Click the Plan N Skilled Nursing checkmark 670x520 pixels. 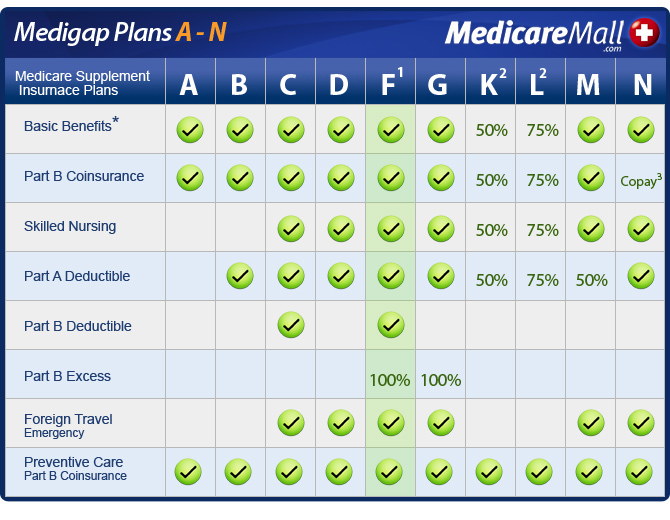coord(640,228)
